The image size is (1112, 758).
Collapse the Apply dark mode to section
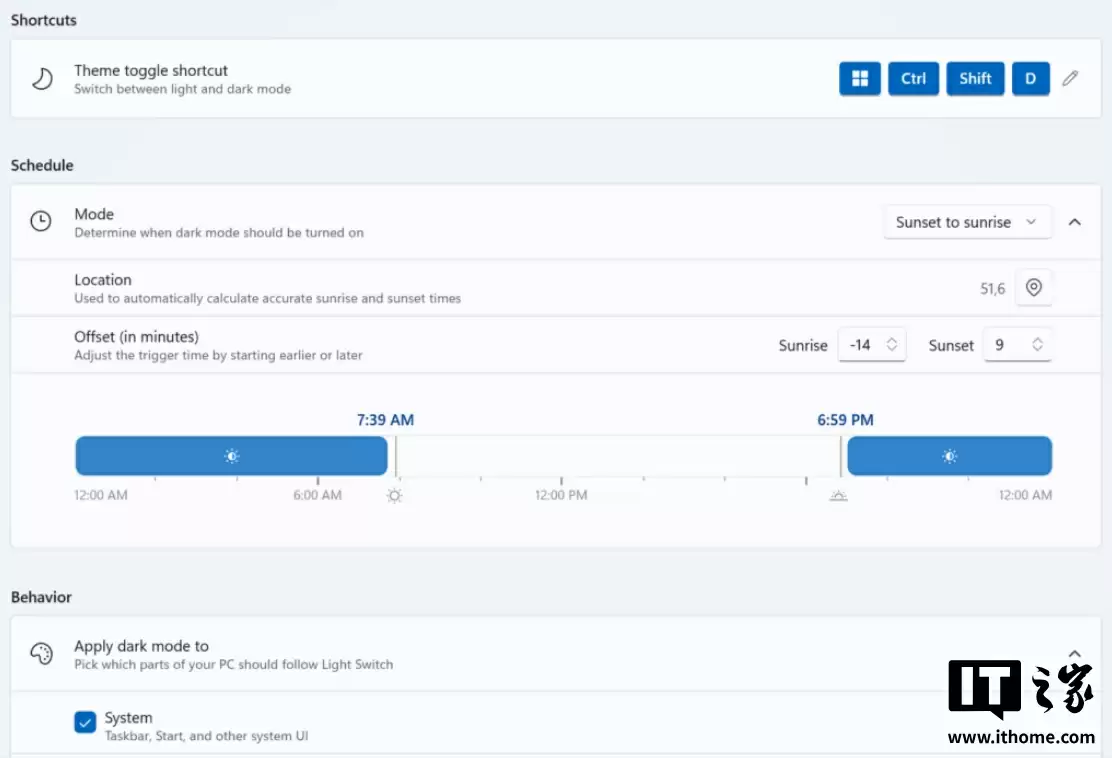1075,654
